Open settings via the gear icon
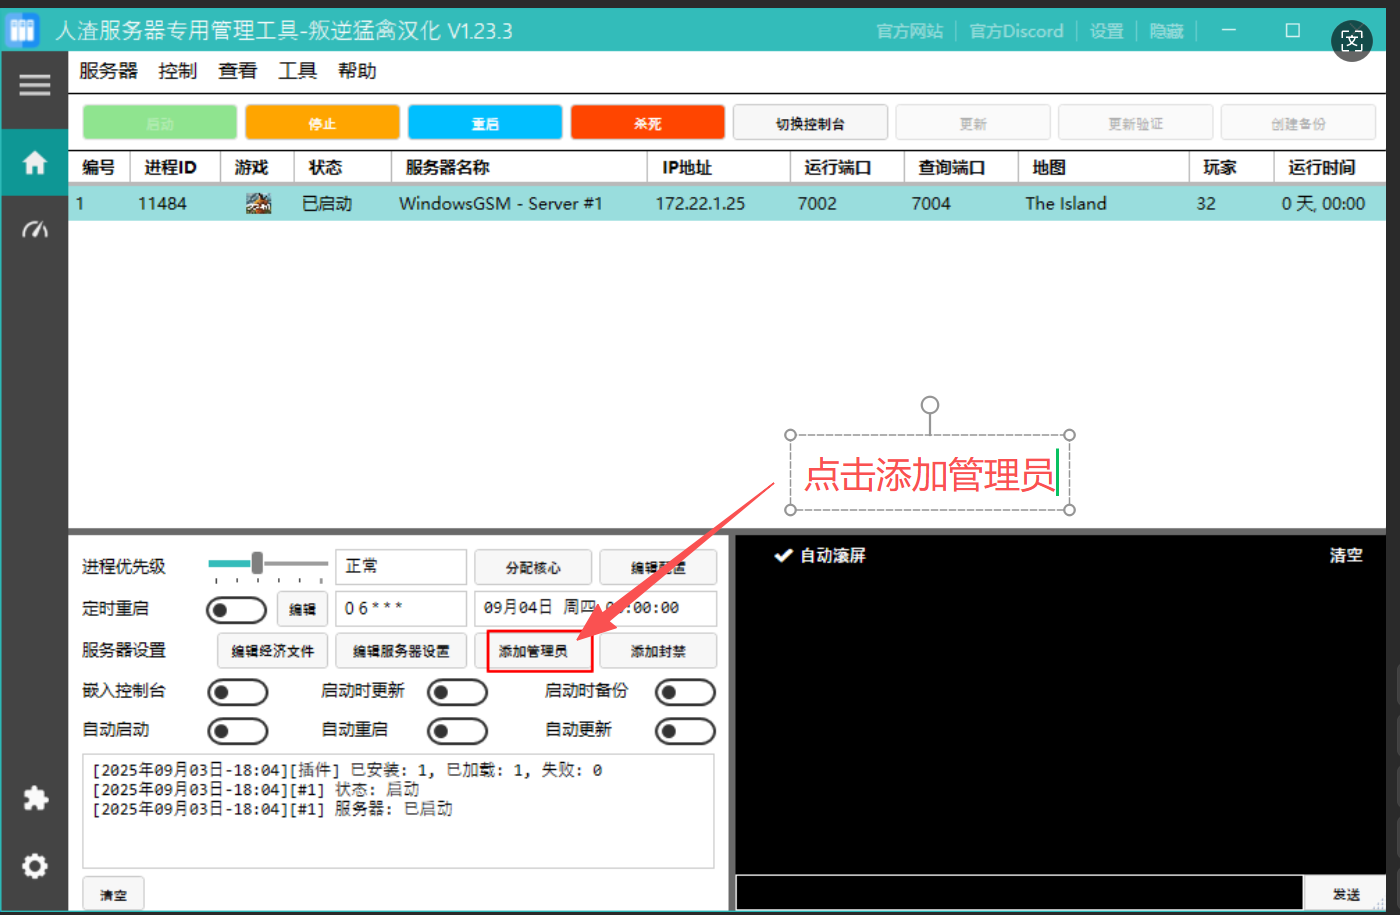Viewport: 1400px width, 915px height. [x=34, y=866]
